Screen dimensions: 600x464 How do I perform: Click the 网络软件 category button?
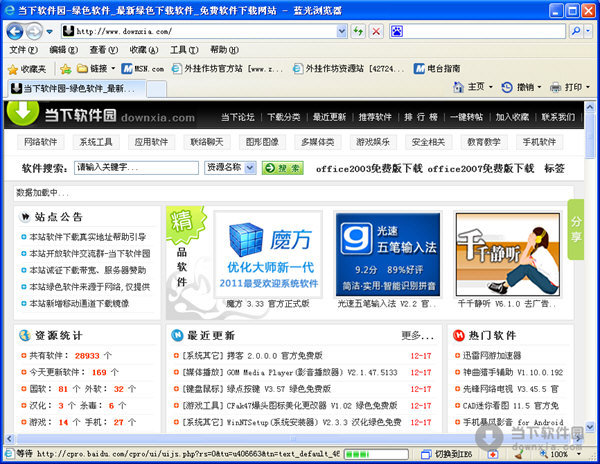pos(41,142)
